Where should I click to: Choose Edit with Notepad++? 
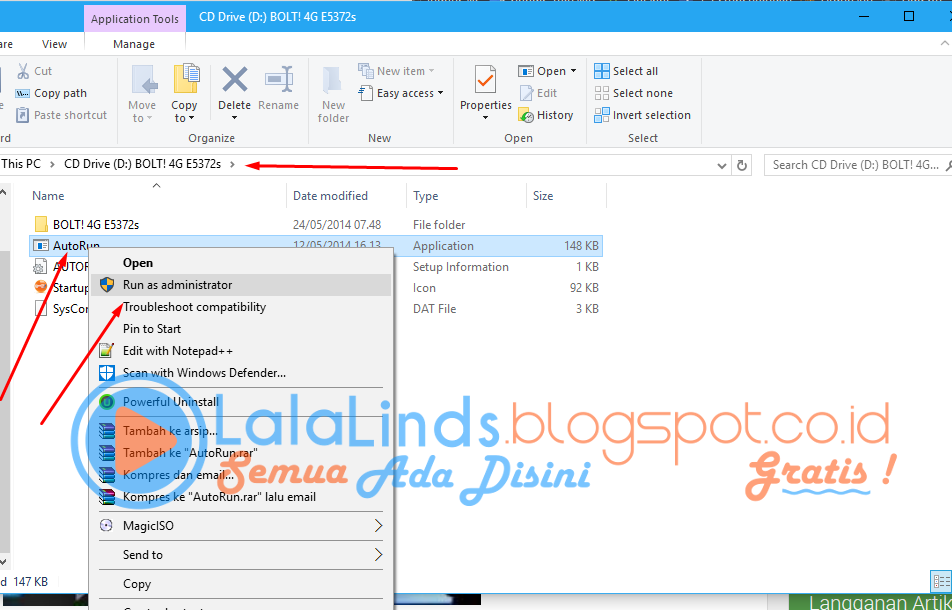[241, 350]
